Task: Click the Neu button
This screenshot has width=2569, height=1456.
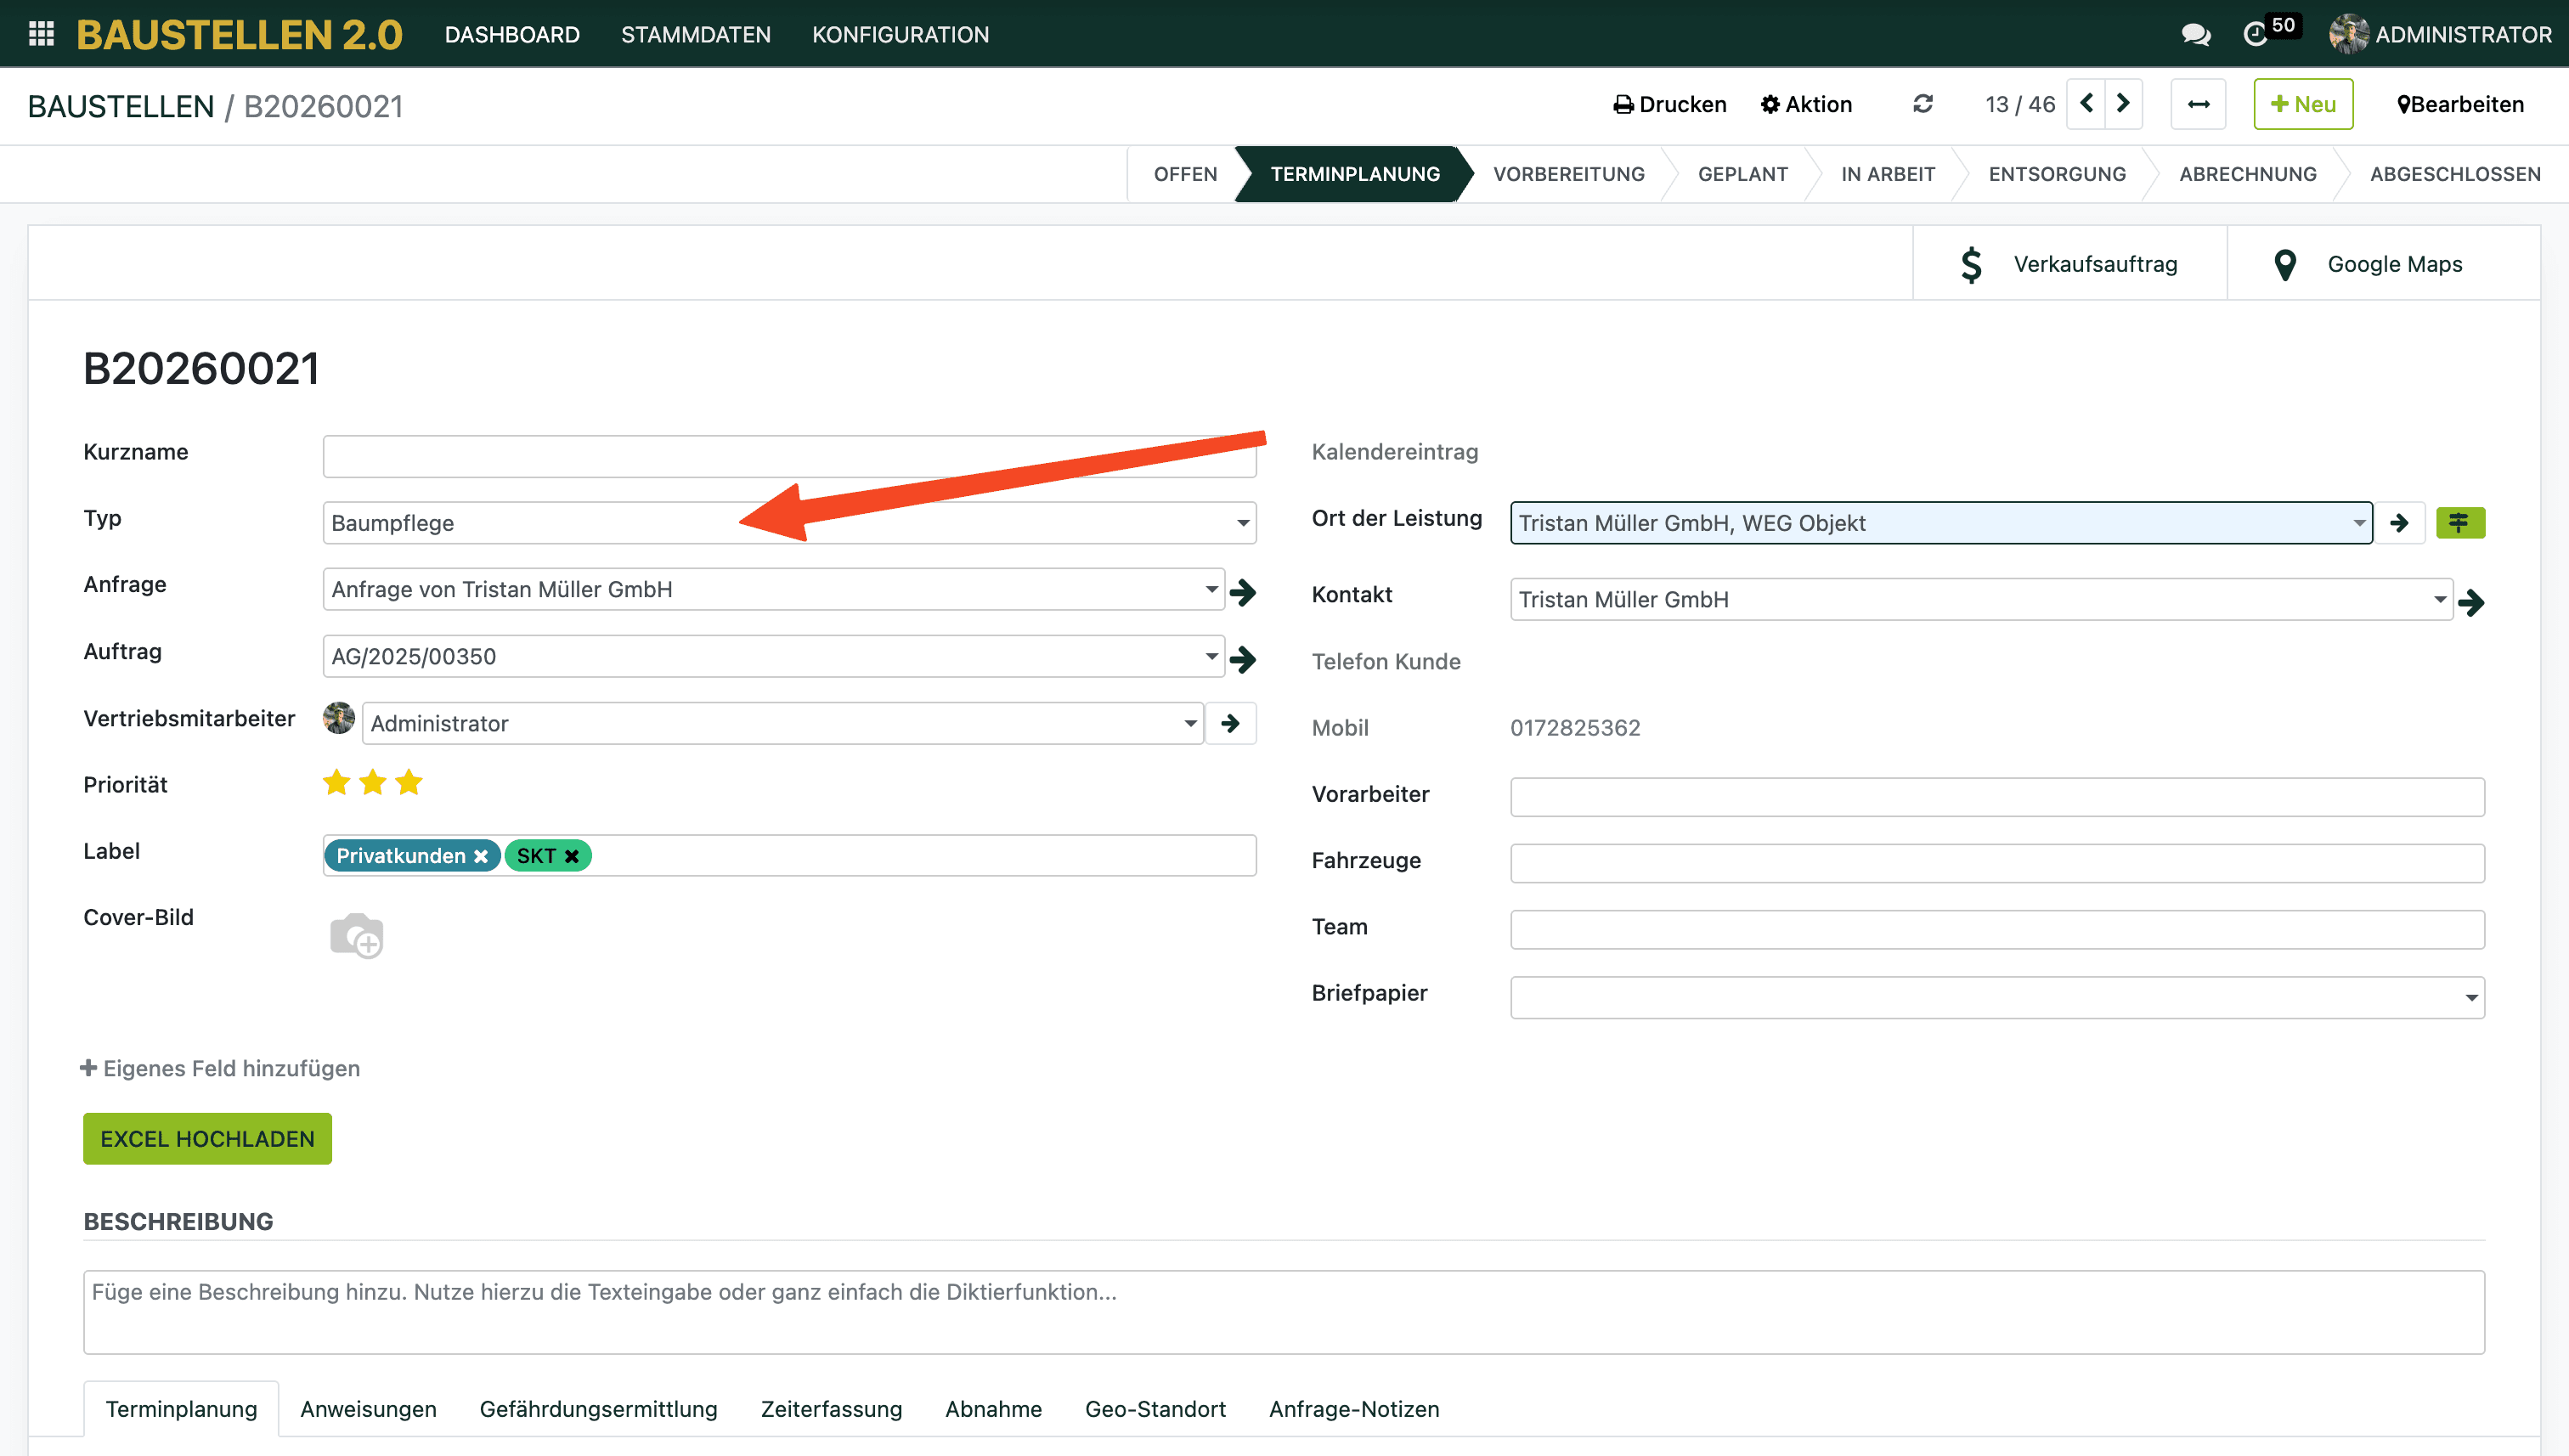Action: (2302, 104)
